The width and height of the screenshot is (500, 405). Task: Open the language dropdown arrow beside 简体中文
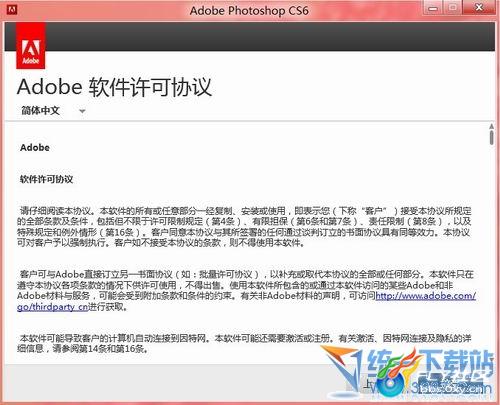coord(82,111)
